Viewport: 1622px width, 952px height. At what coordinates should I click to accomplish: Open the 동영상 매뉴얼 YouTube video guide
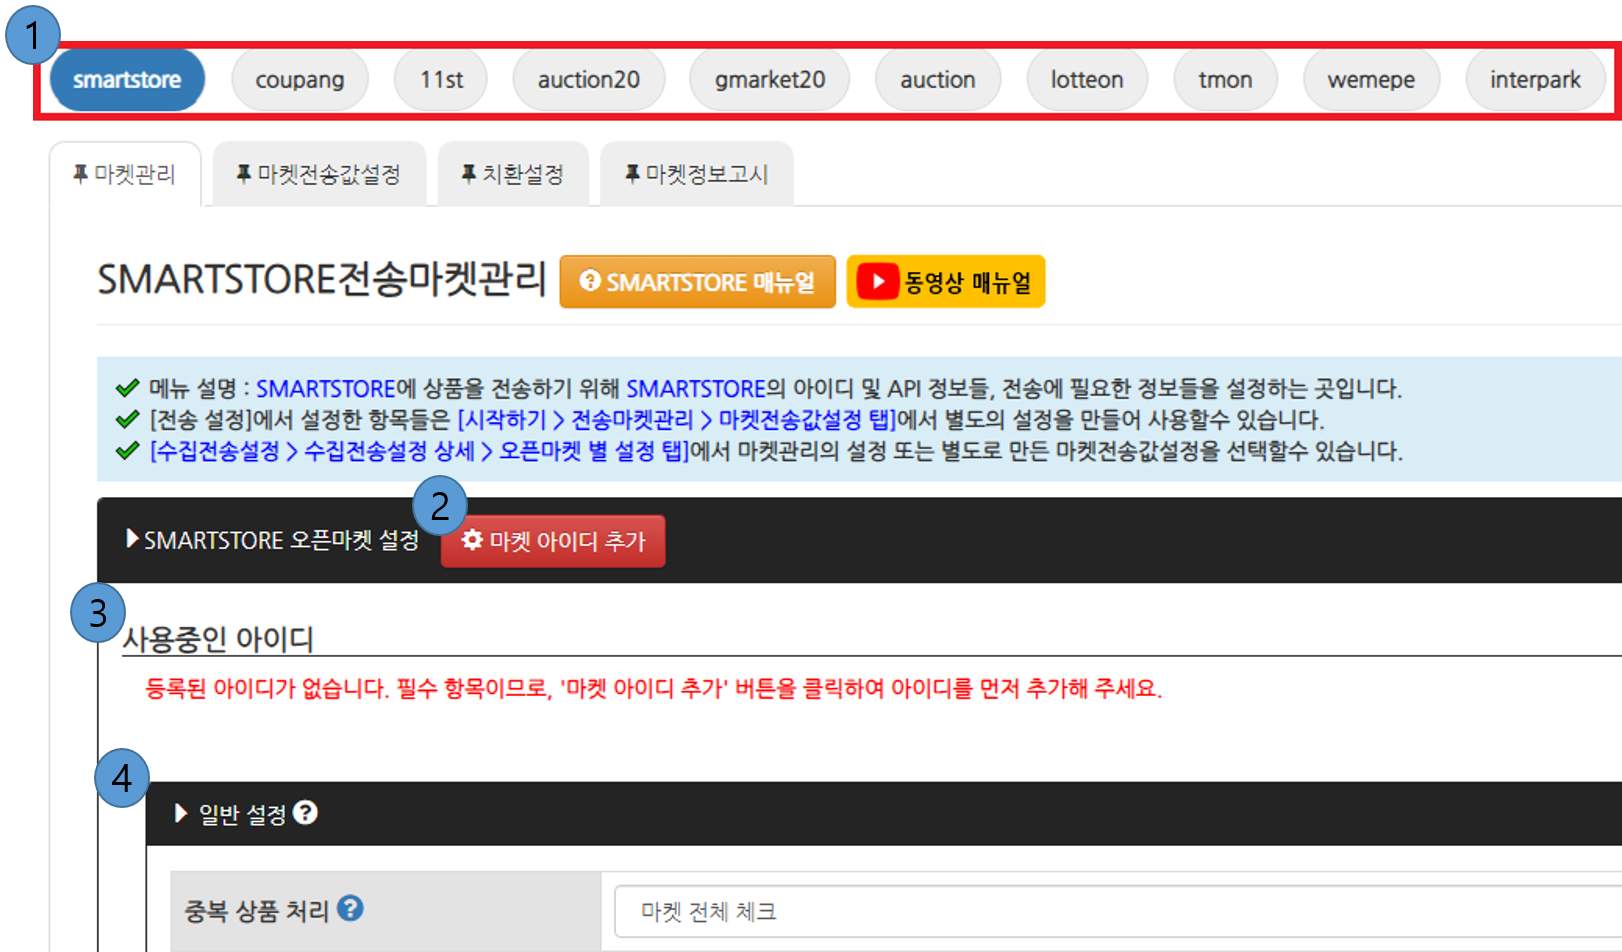click(945, 282)
